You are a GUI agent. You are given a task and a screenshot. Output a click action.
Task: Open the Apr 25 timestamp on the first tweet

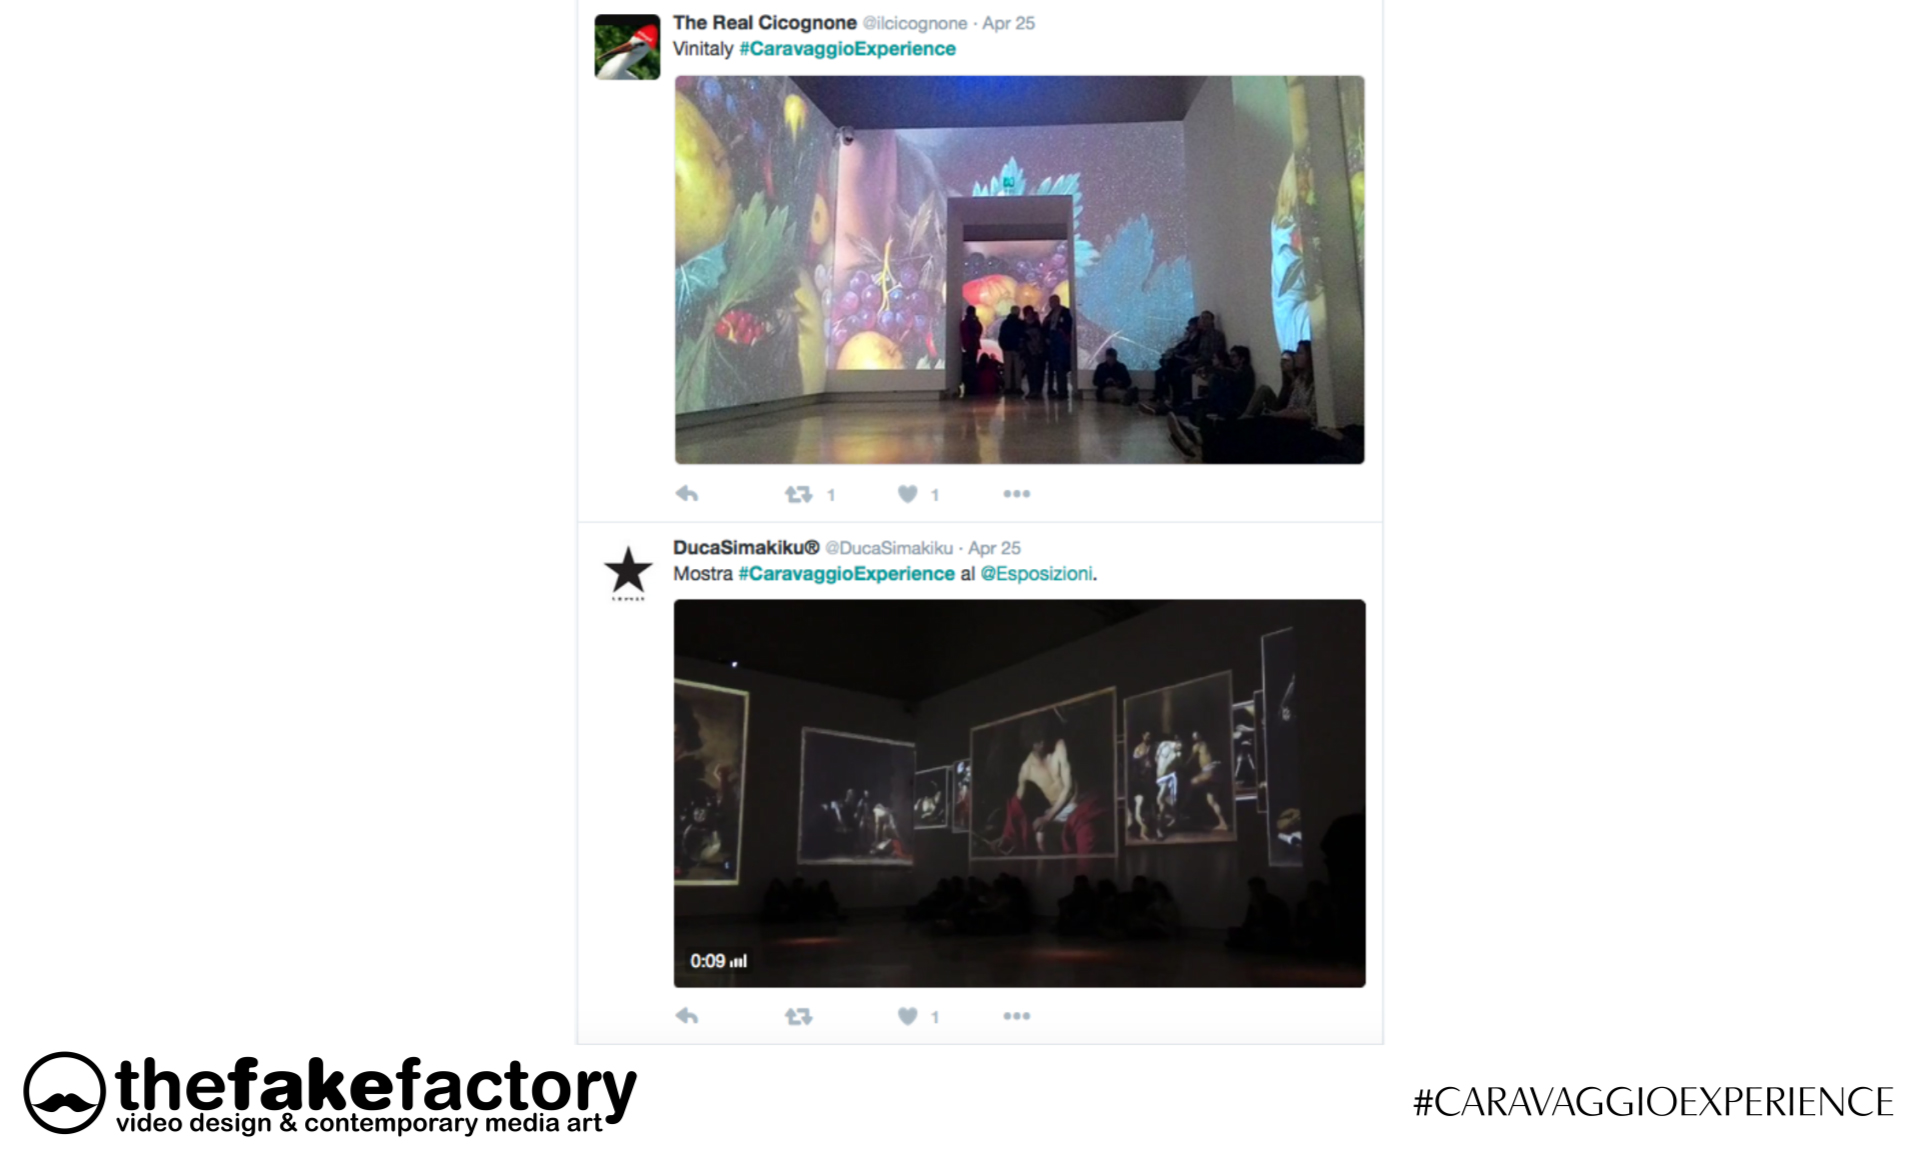(x=1008, y=23)
